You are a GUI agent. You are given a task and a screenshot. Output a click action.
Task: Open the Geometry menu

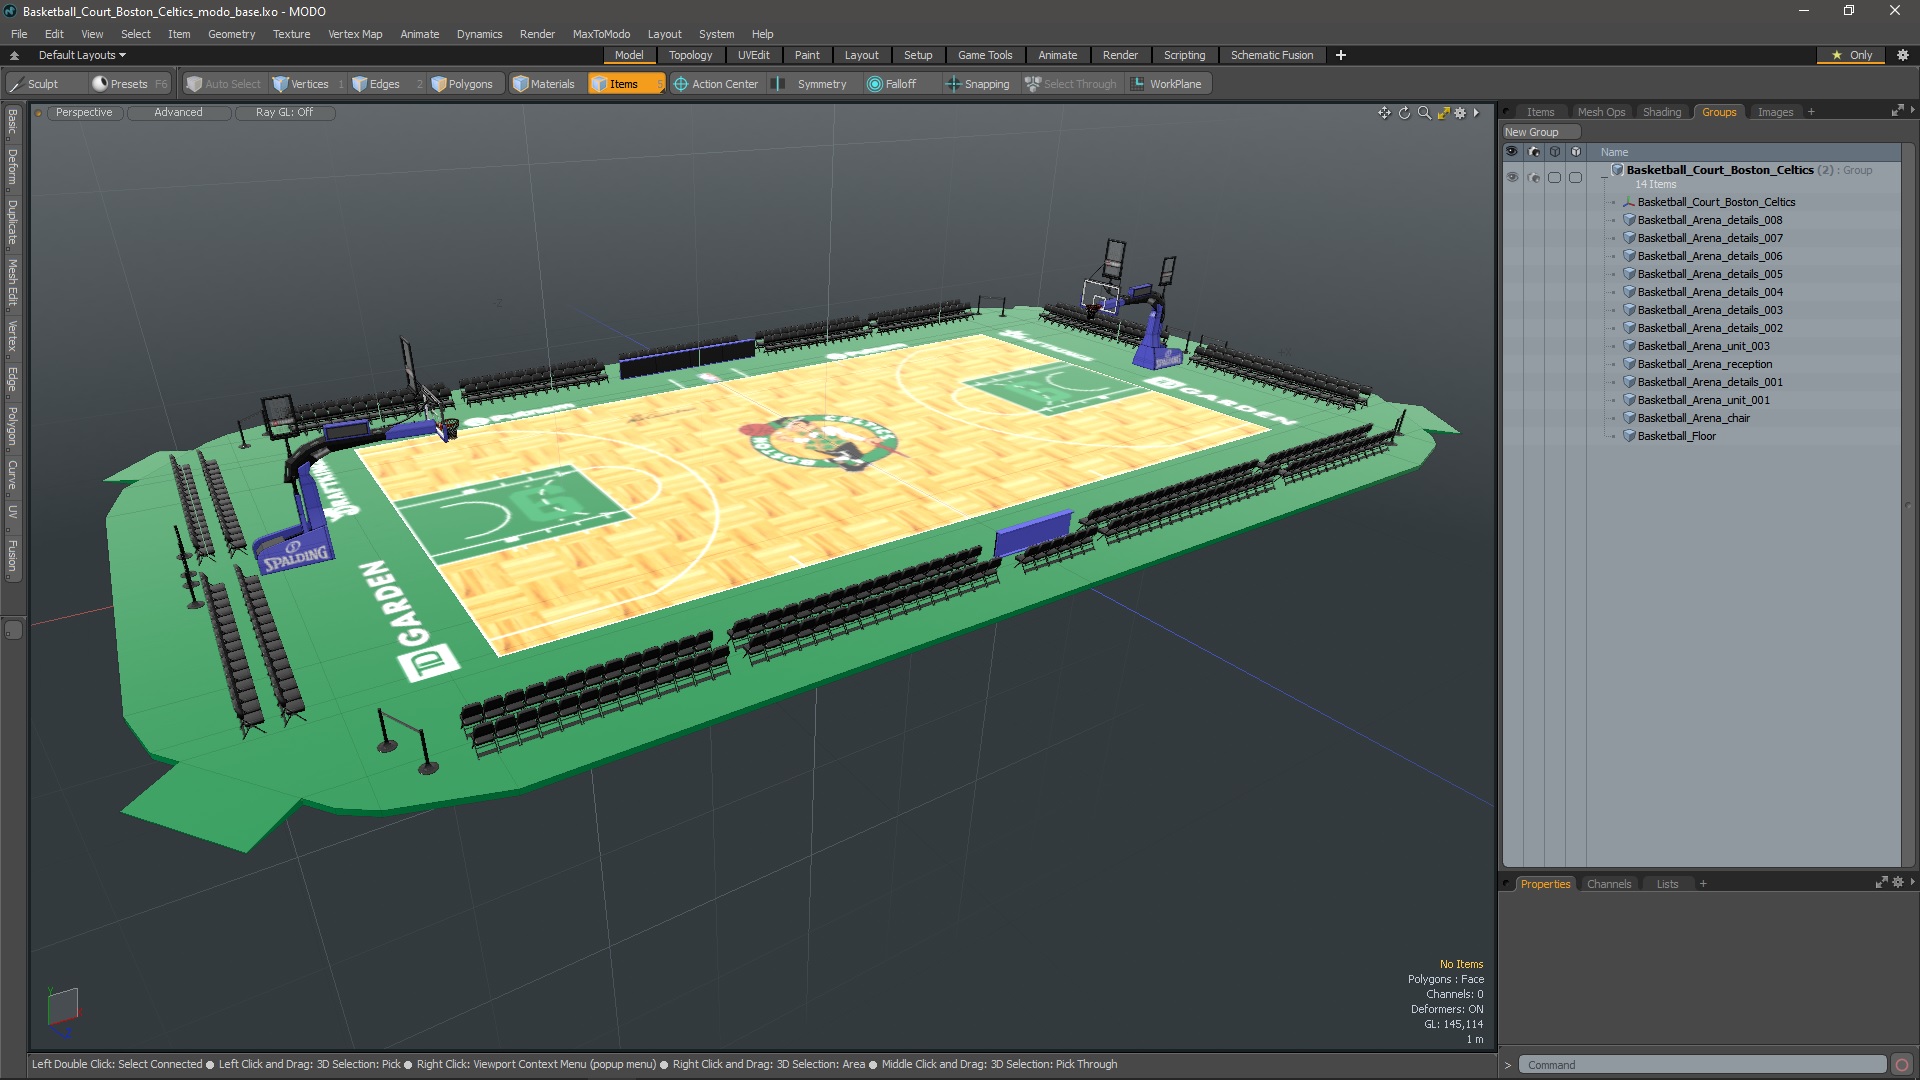[x=231, y=34]
